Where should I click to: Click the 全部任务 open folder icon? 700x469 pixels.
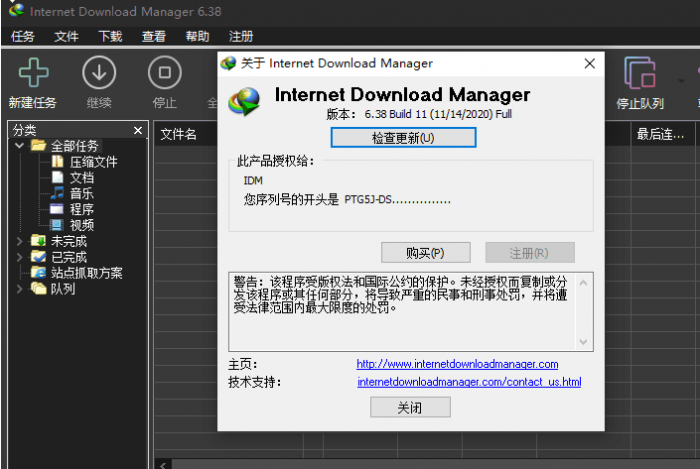(x=38, y=145)
